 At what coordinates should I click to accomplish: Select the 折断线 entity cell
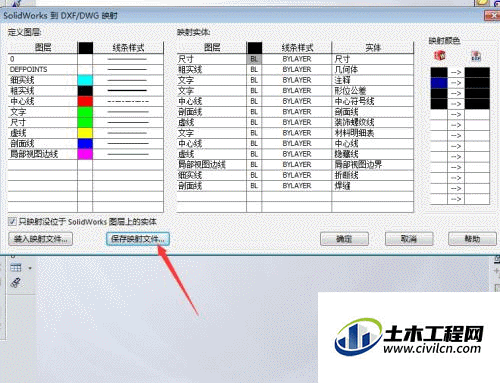point(373,175)
